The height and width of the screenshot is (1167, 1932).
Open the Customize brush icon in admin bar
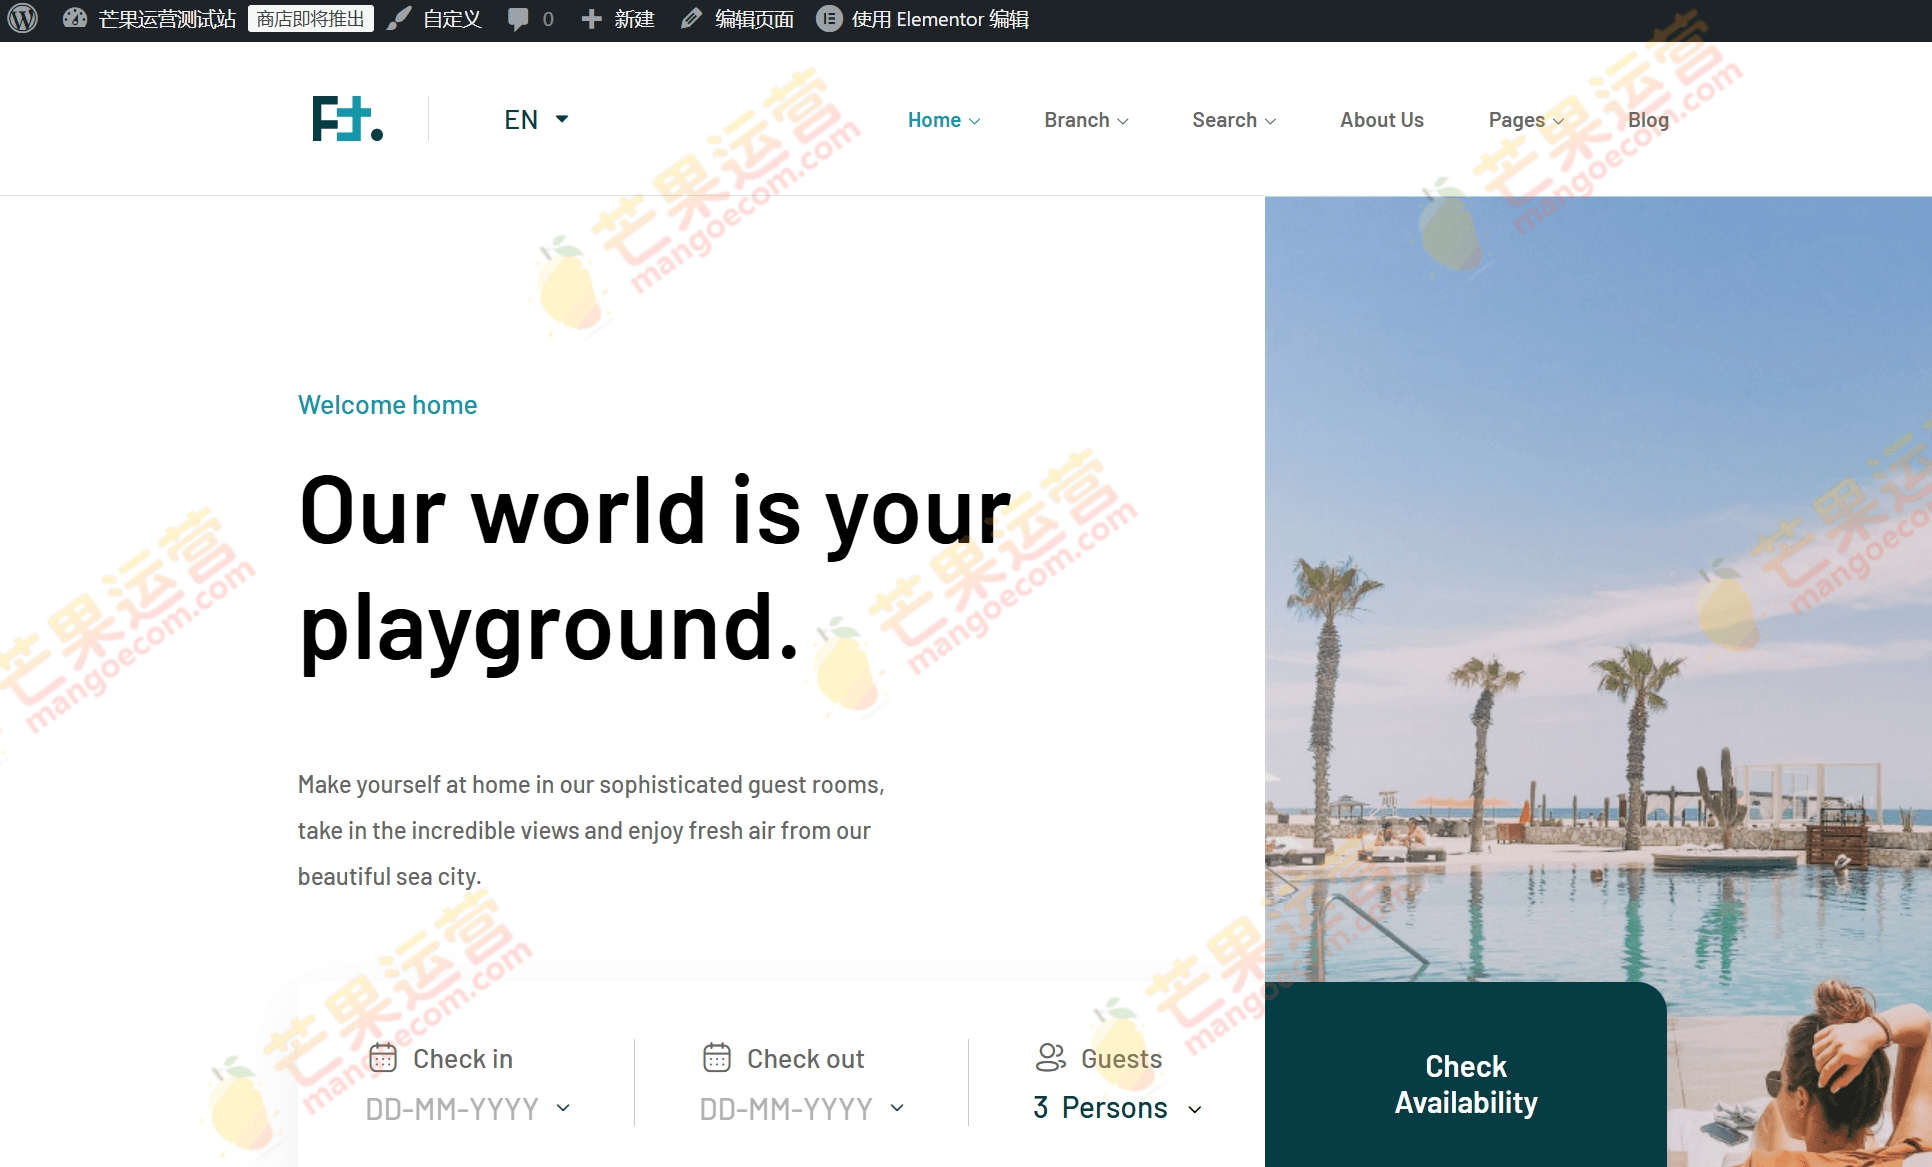pyautogui.click(x=399, y=18)
